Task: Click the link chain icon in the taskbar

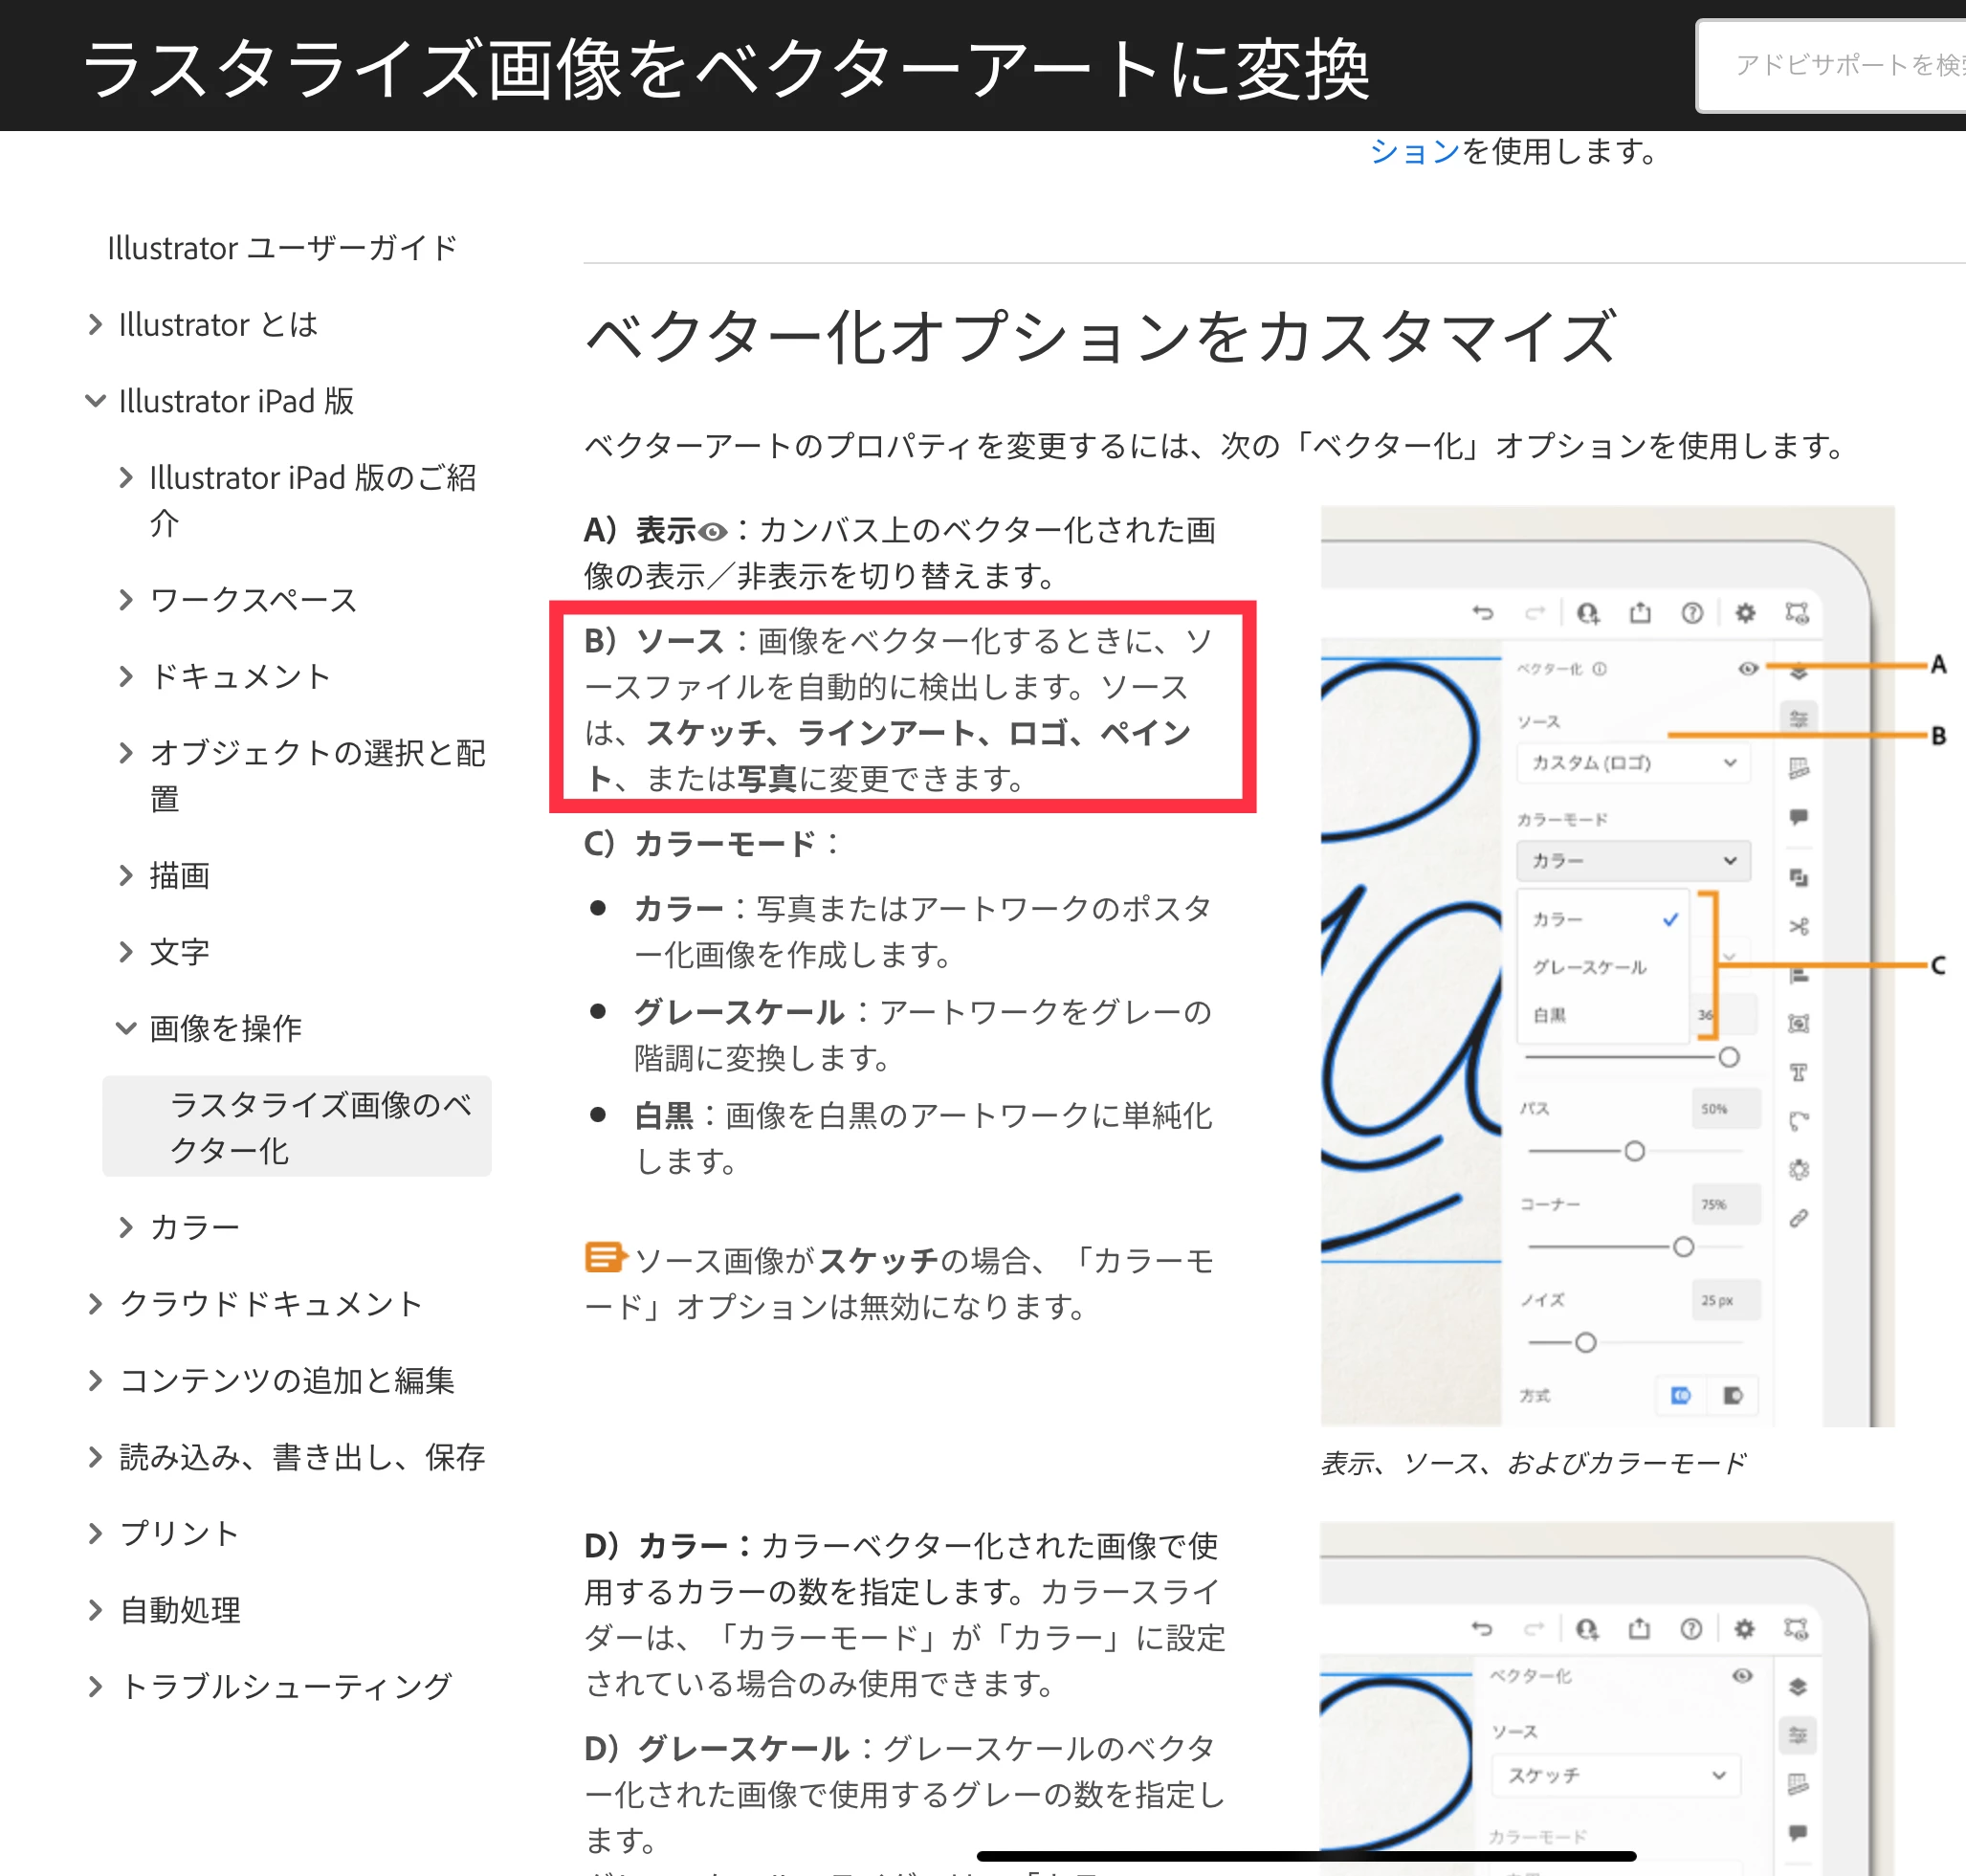Action: coord(1798,1218)
